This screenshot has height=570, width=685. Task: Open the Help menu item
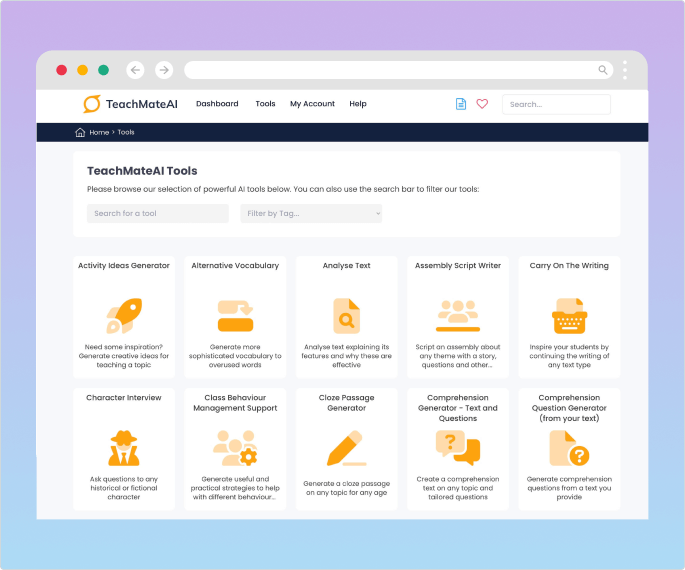pos(358,104)
